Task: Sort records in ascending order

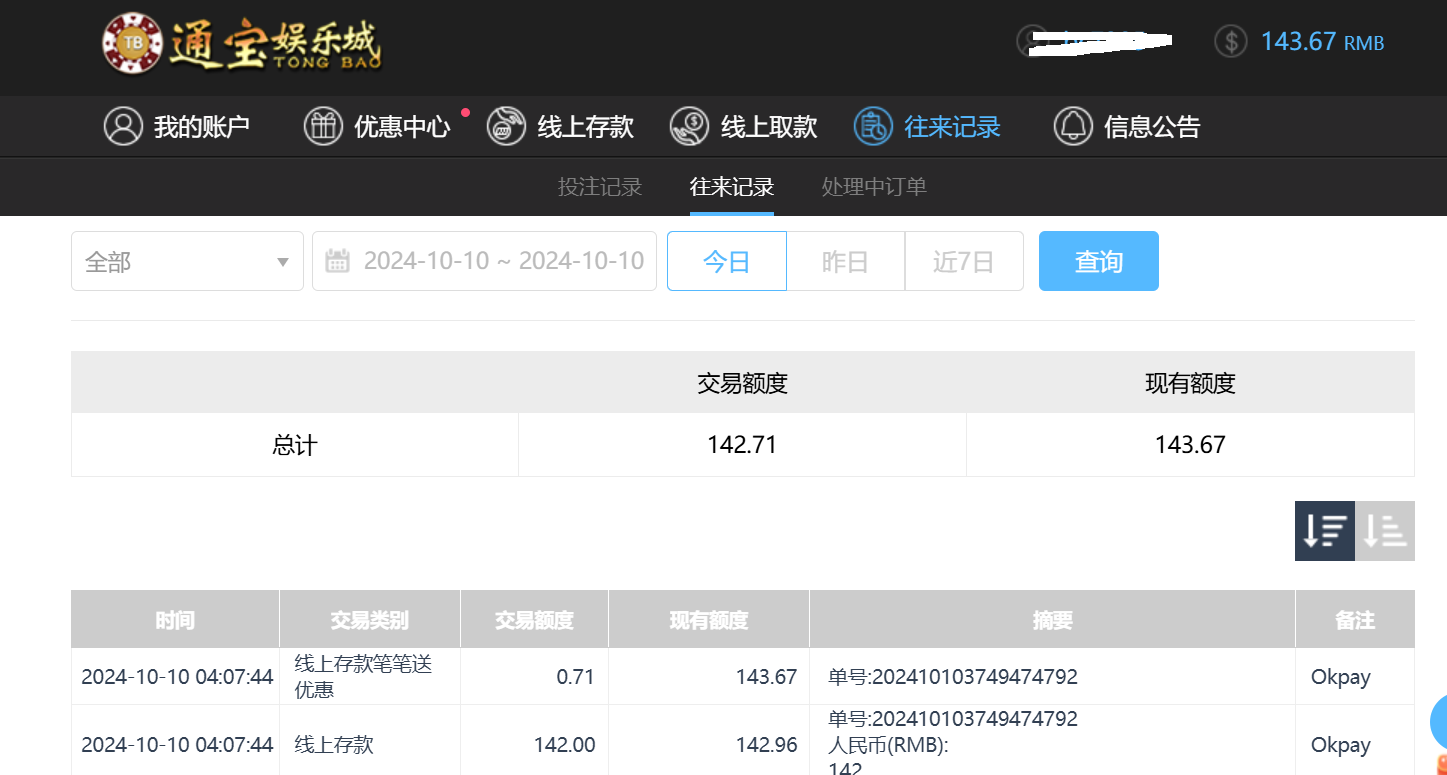Action: pyautogui.click(x=1385, y=531)
